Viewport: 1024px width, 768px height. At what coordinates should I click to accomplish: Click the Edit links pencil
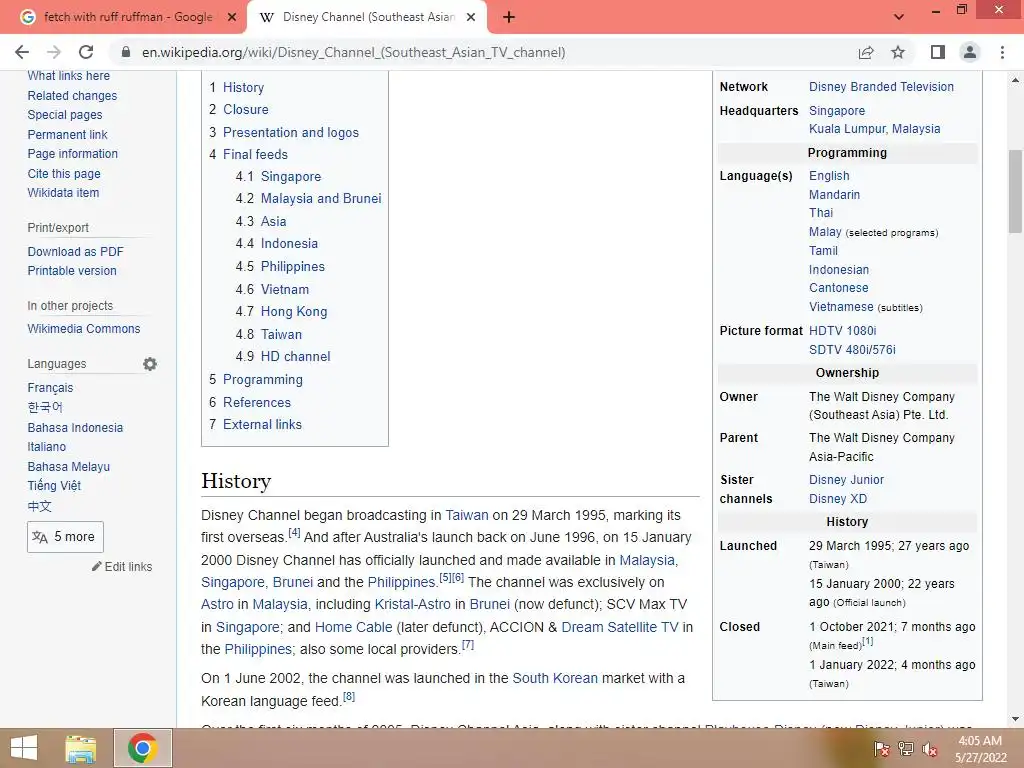[x=122, y=566]
